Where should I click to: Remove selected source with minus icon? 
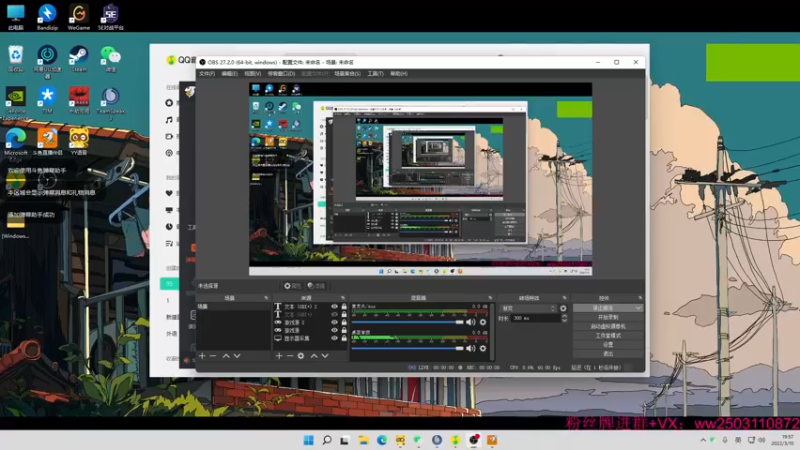point(290,356)
